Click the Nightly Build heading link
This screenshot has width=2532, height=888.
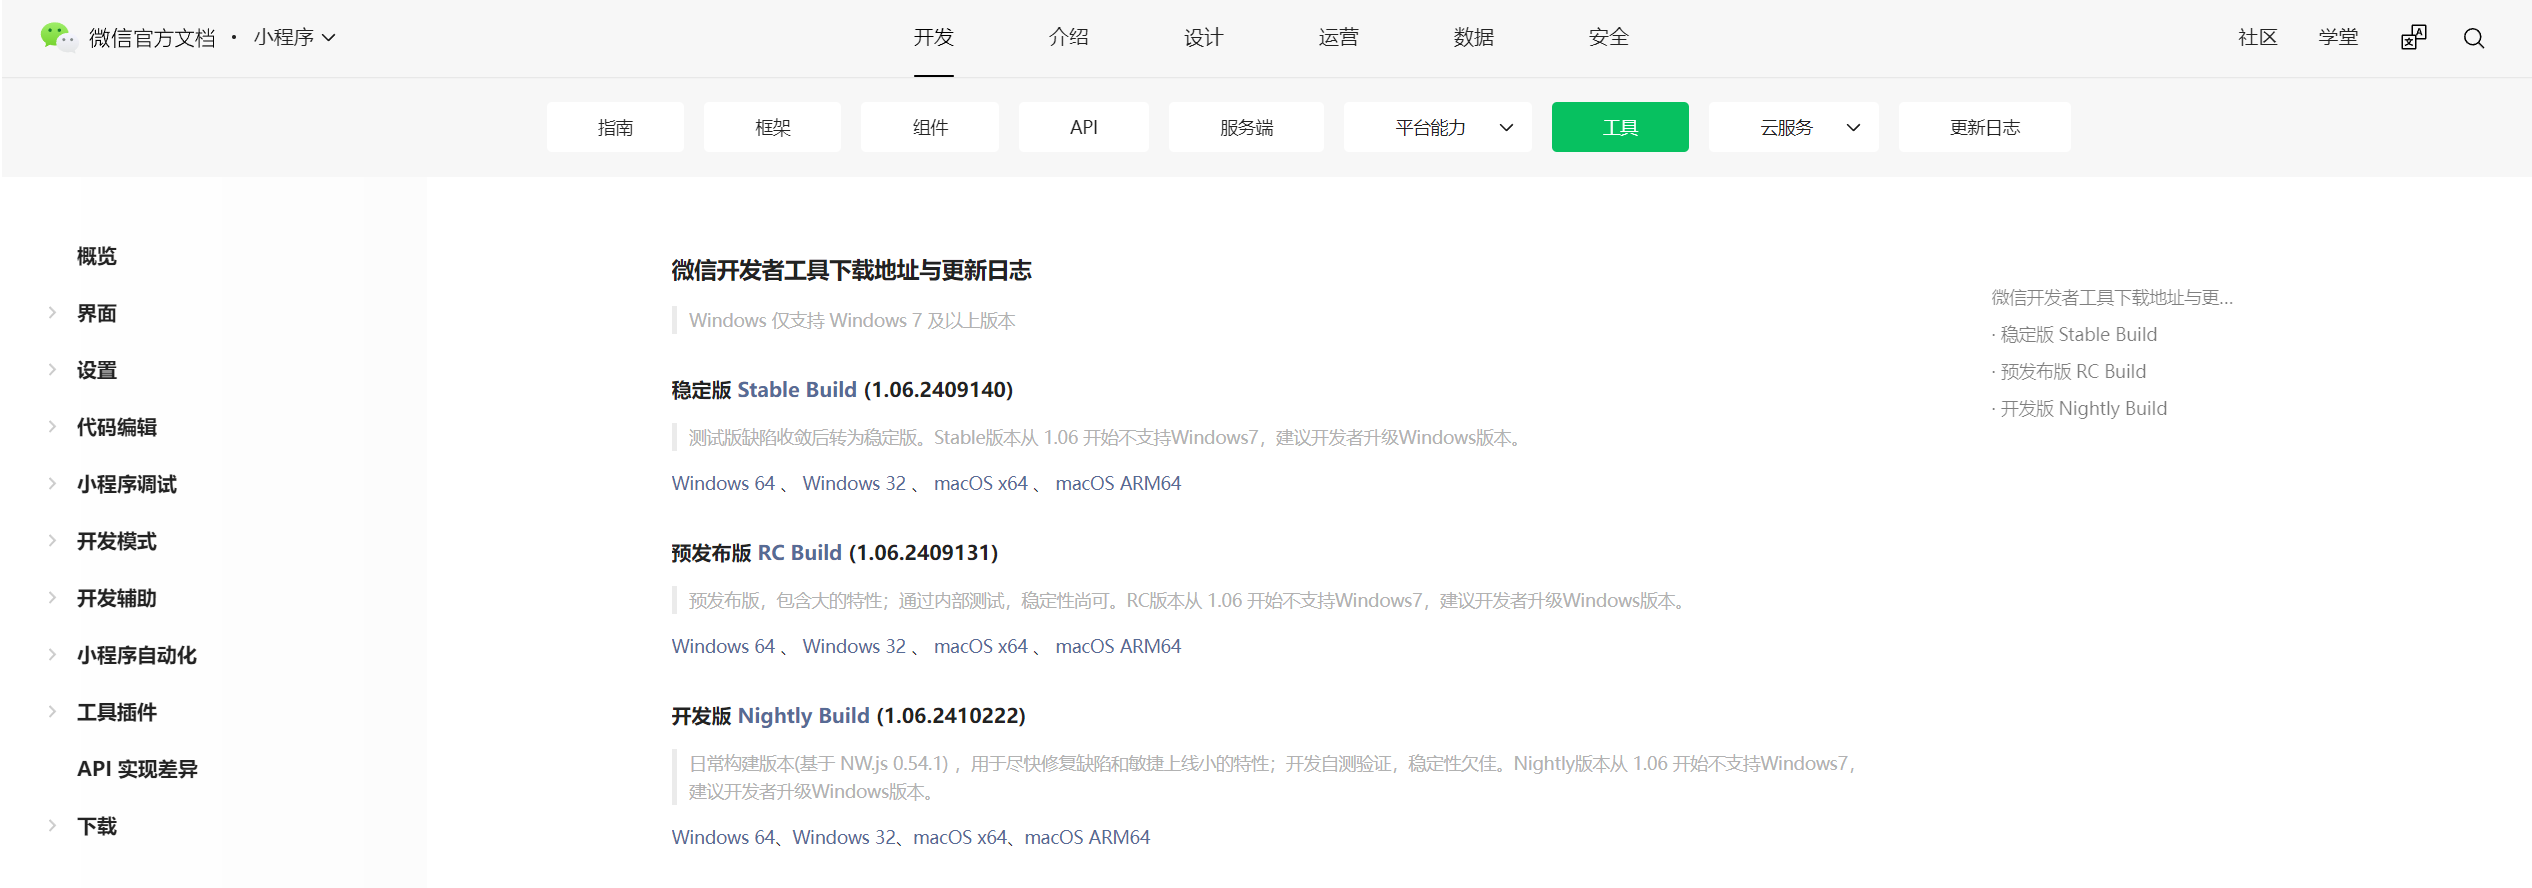click(804, 716)
